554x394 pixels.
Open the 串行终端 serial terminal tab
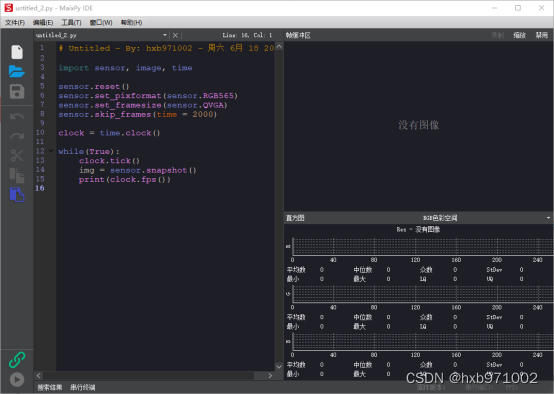point(83,387)
